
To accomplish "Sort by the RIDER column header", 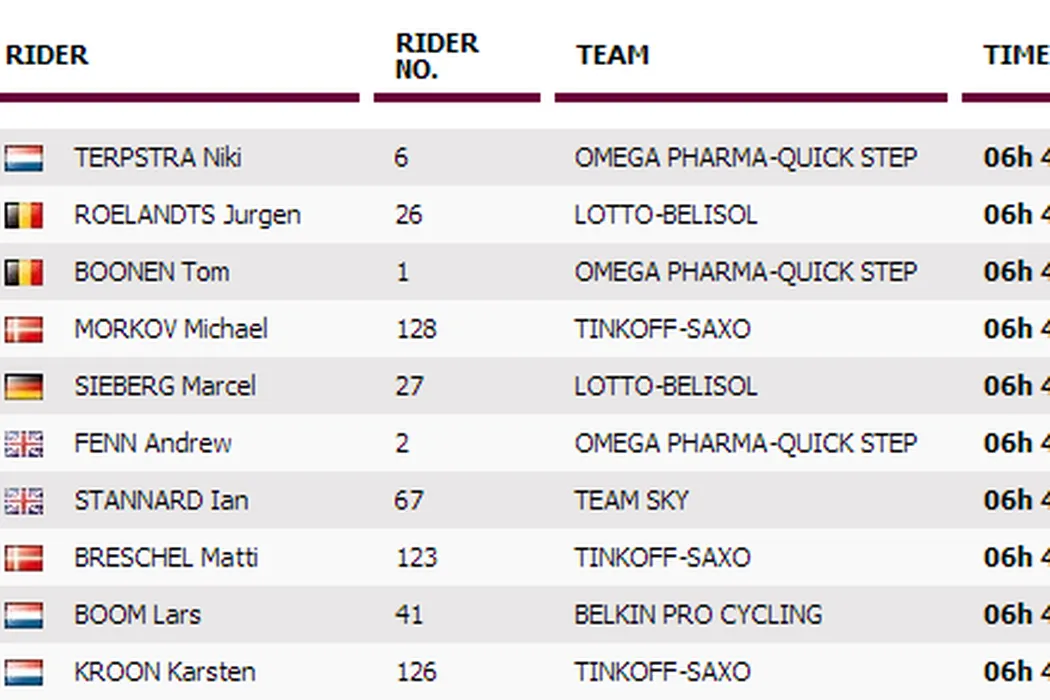I will click(x=47, y=55).
